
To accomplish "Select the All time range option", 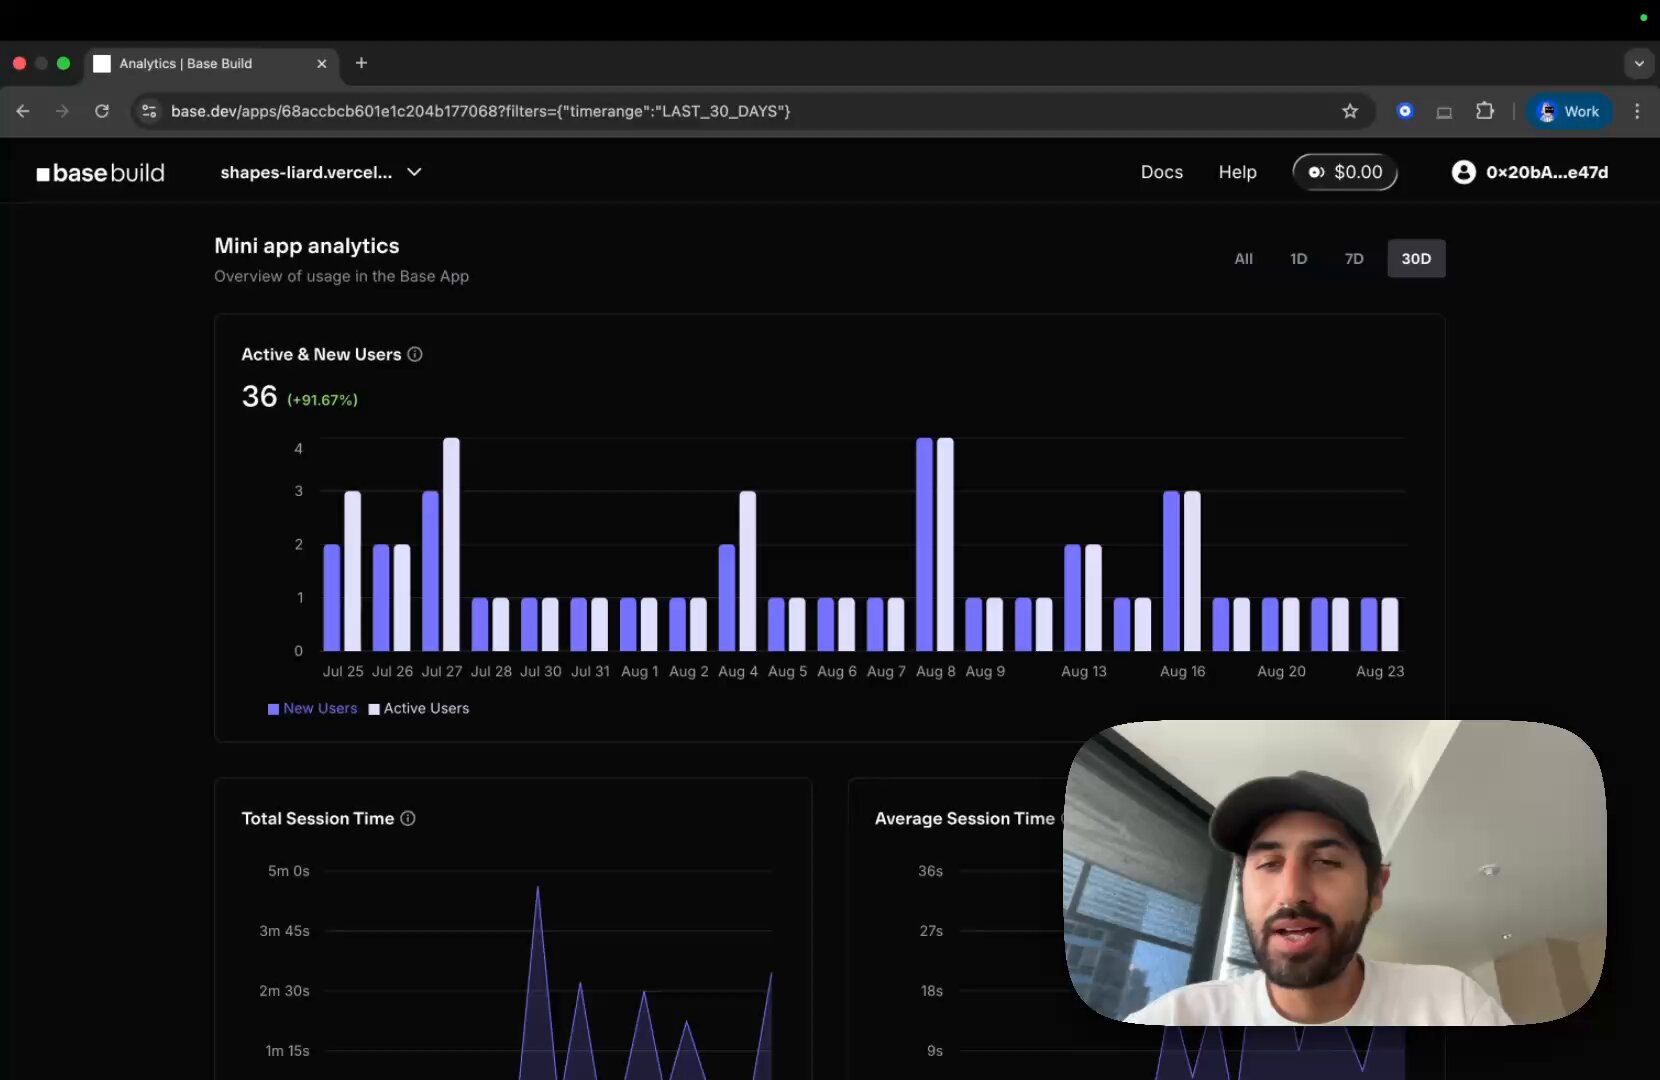I will 1243,258.
